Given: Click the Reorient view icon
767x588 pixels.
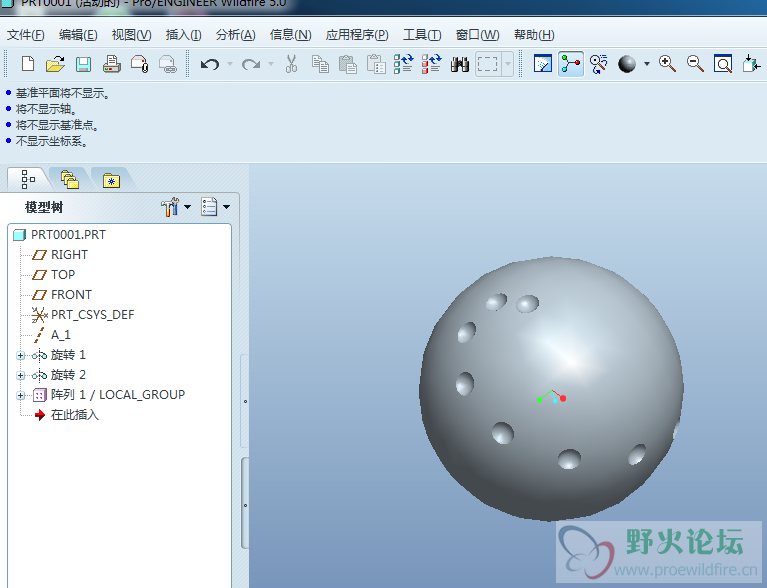Looking at the screenshot, I should [751, 64].
